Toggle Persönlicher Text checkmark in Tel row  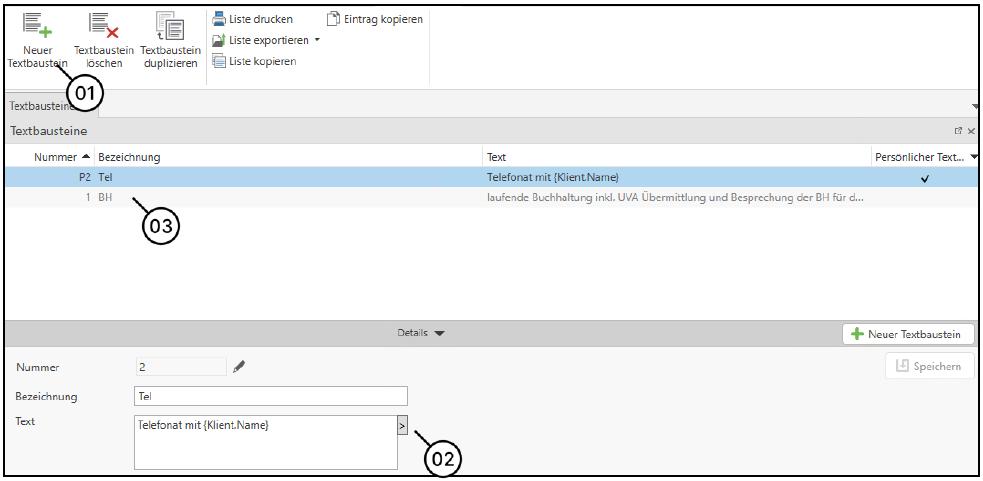(x=925, y=178)
